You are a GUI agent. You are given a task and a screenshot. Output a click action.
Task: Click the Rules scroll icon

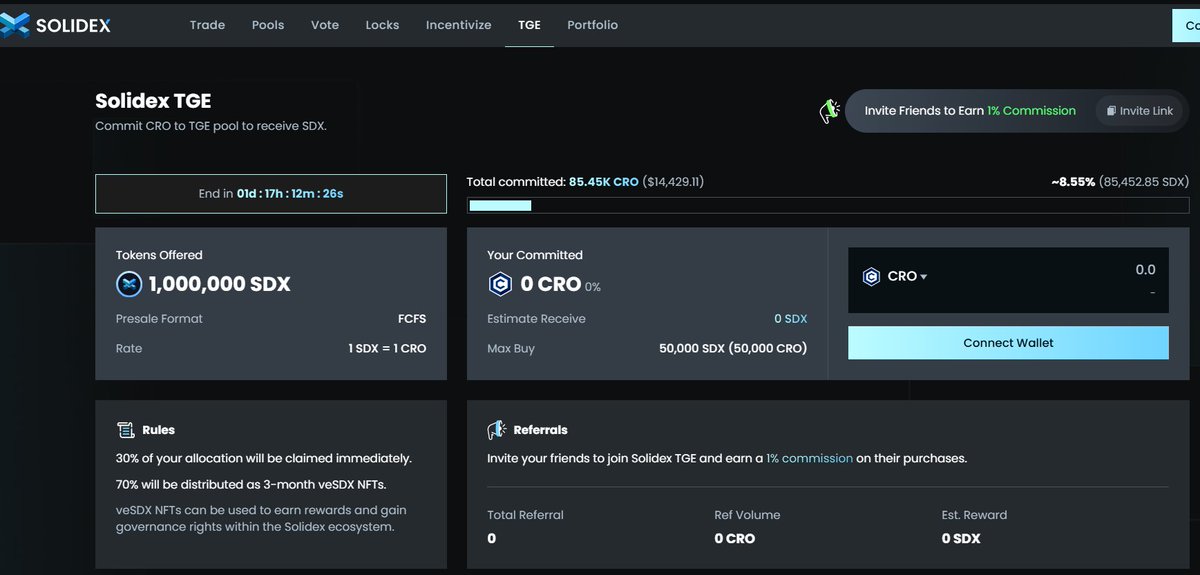tap(126, 430)
